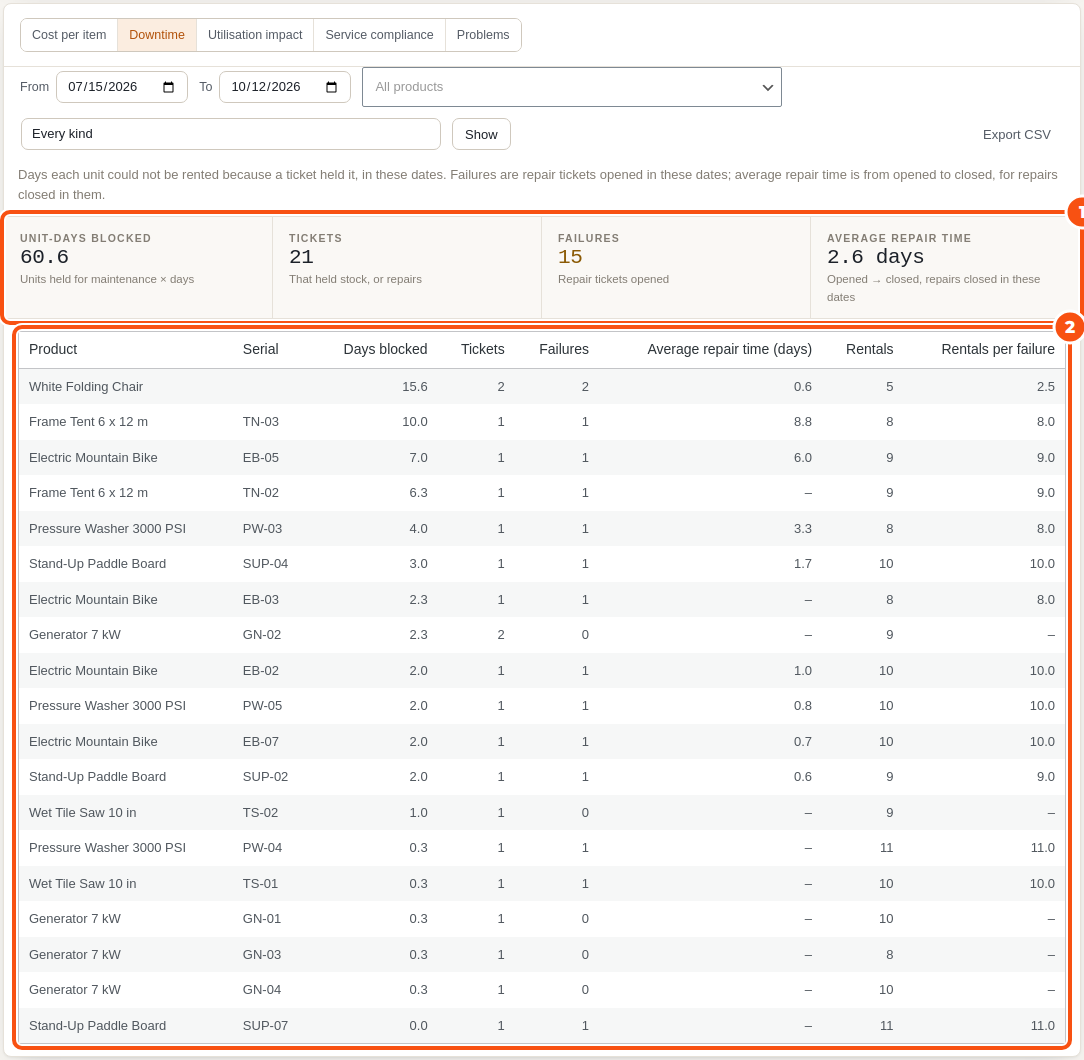Click the To date field 10/12/2026
Viewport: 1084px width, 1060px height.
point(285,87)
